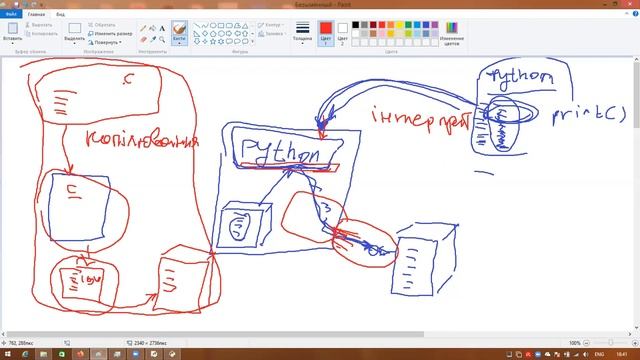Click the horizontal scrollbar thumb
640x360 pixels.
click(x=215, y=334)
